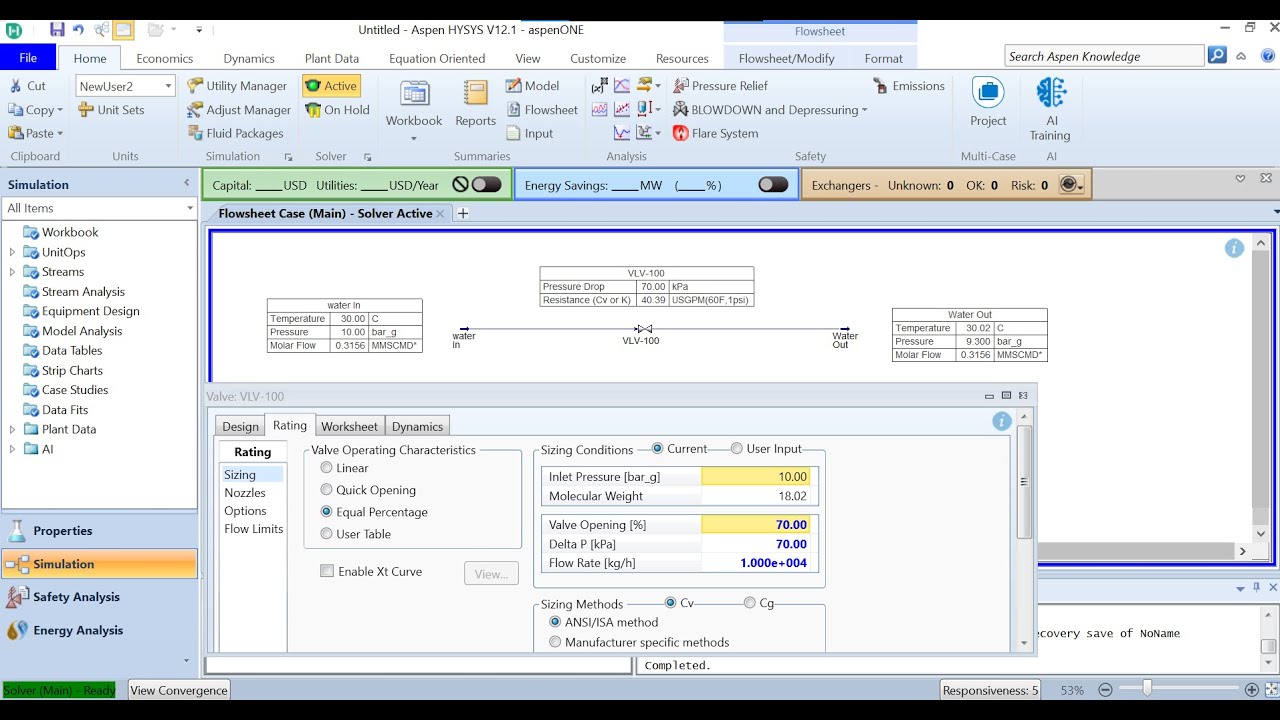Expand the Streams tree node
The image size is (1280, 720).
click(12, 272)
